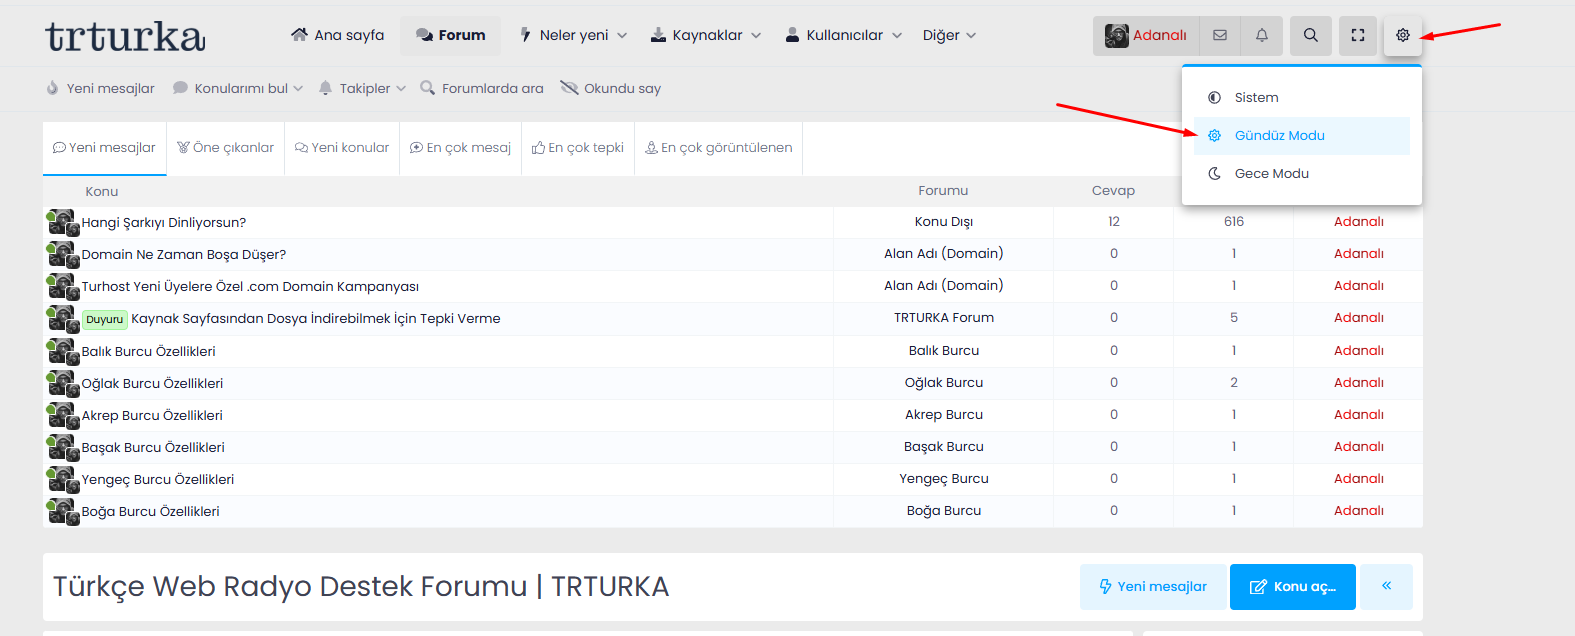
Task: Click Adanalı in Hangi Şarkıyı row
Action: pos(1359,221)
